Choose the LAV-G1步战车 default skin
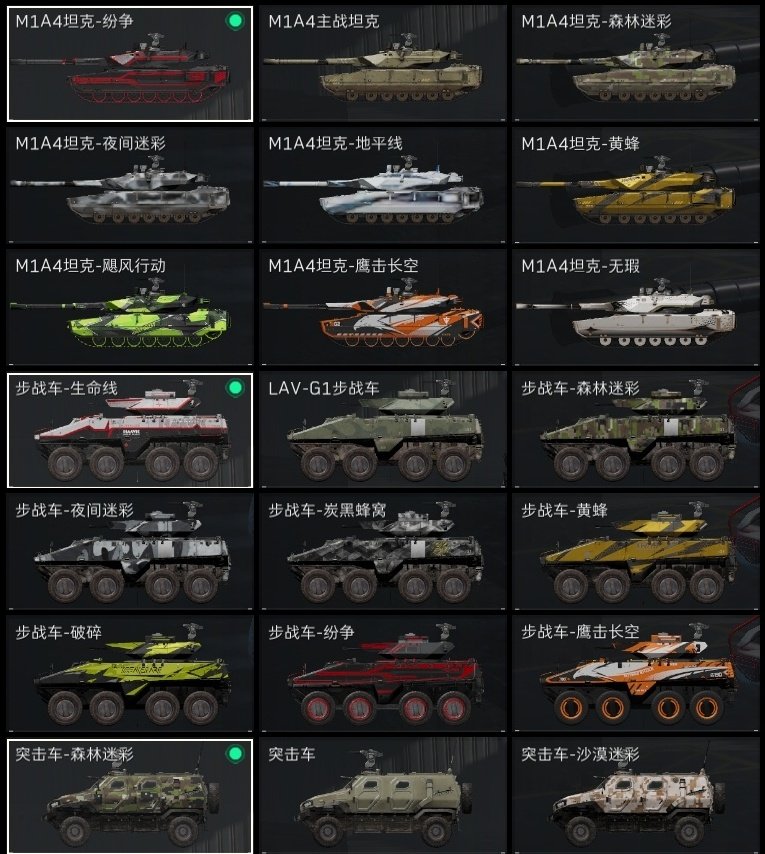The height and width of the screenshot is (854, 765). point(383,430)
